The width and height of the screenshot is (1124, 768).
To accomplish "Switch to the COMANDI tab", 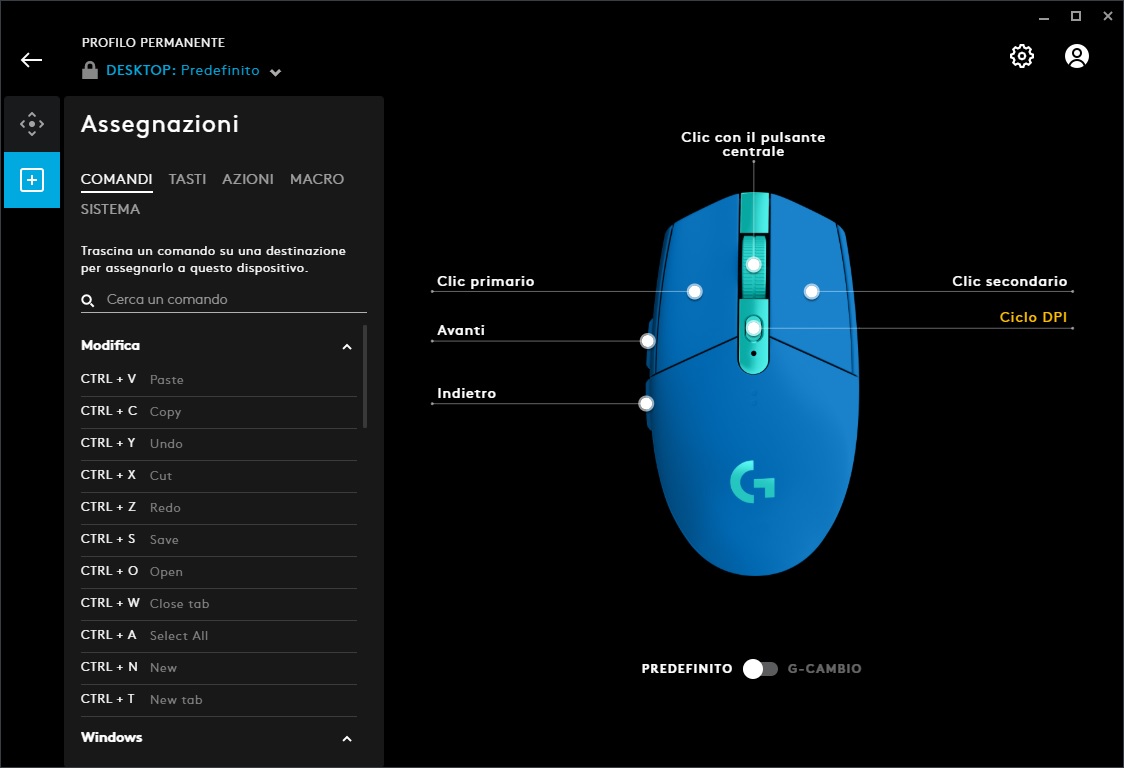I will (116, 179).
